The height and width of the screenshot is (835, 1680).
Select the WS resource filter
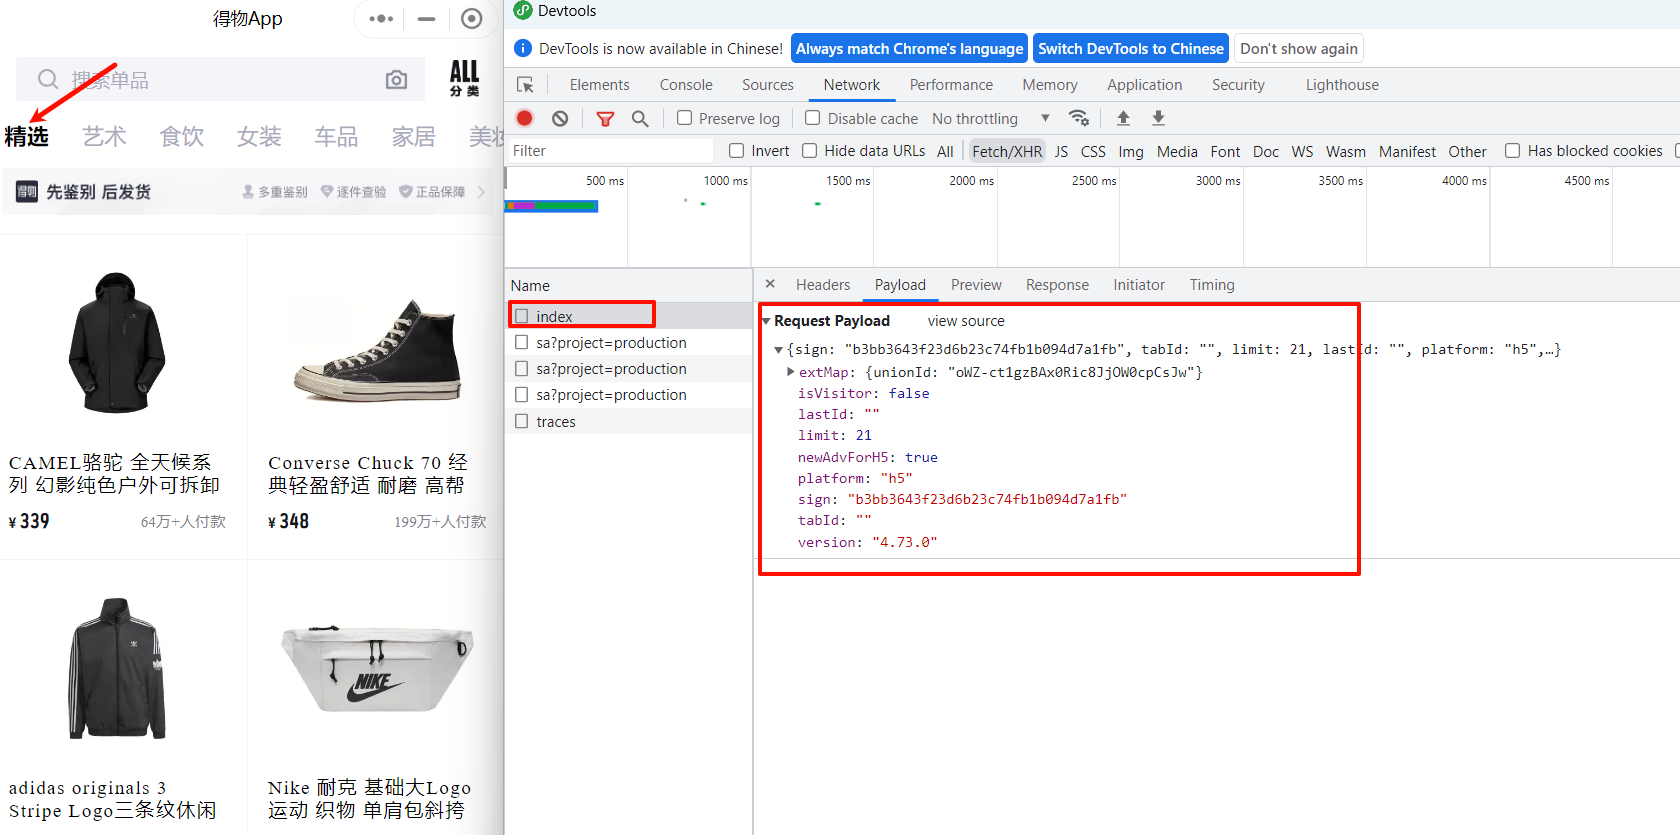(x=1302, y=151)
